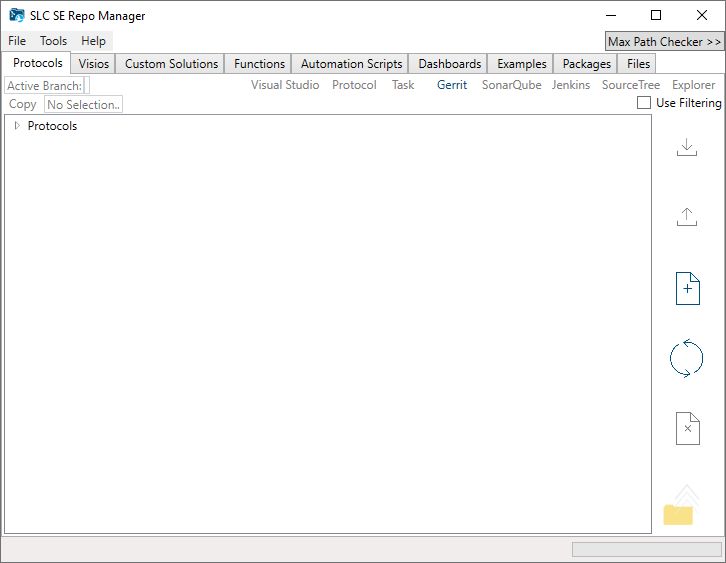Click the Protocol link in toolbar
The height and width of the screenshot is (563, 726).
[x=354, y=85]
